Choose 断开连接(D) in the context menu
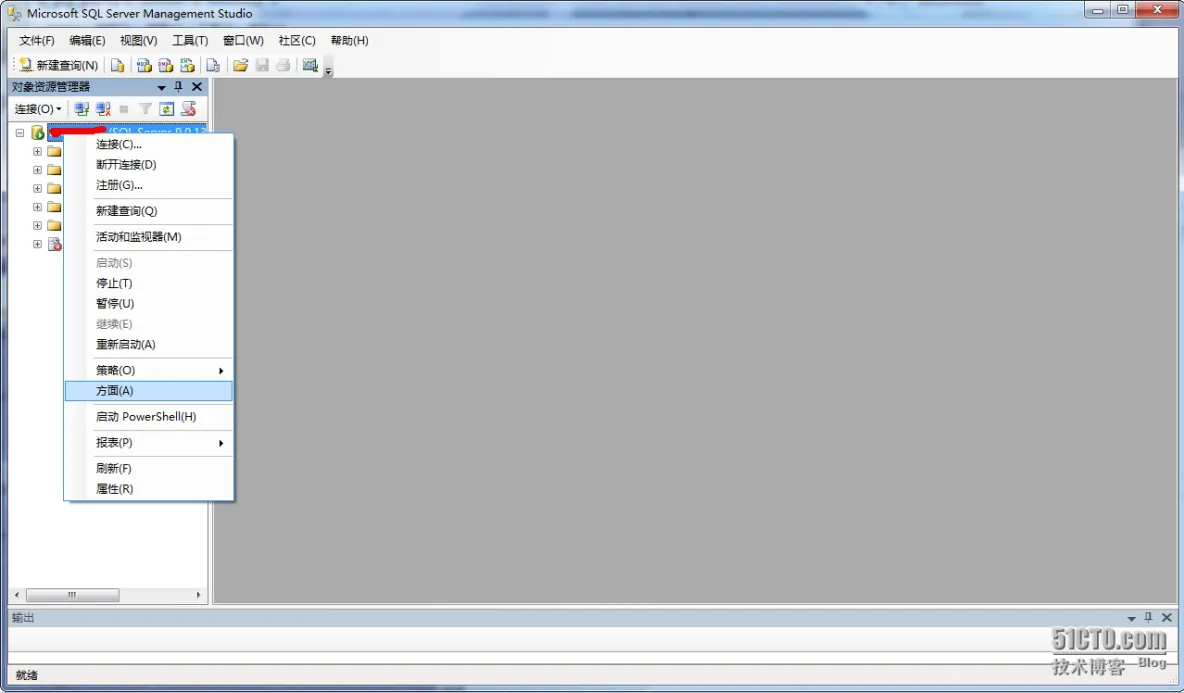The height and width of the screenshot is (693, 1184). [x=149, y=165]
